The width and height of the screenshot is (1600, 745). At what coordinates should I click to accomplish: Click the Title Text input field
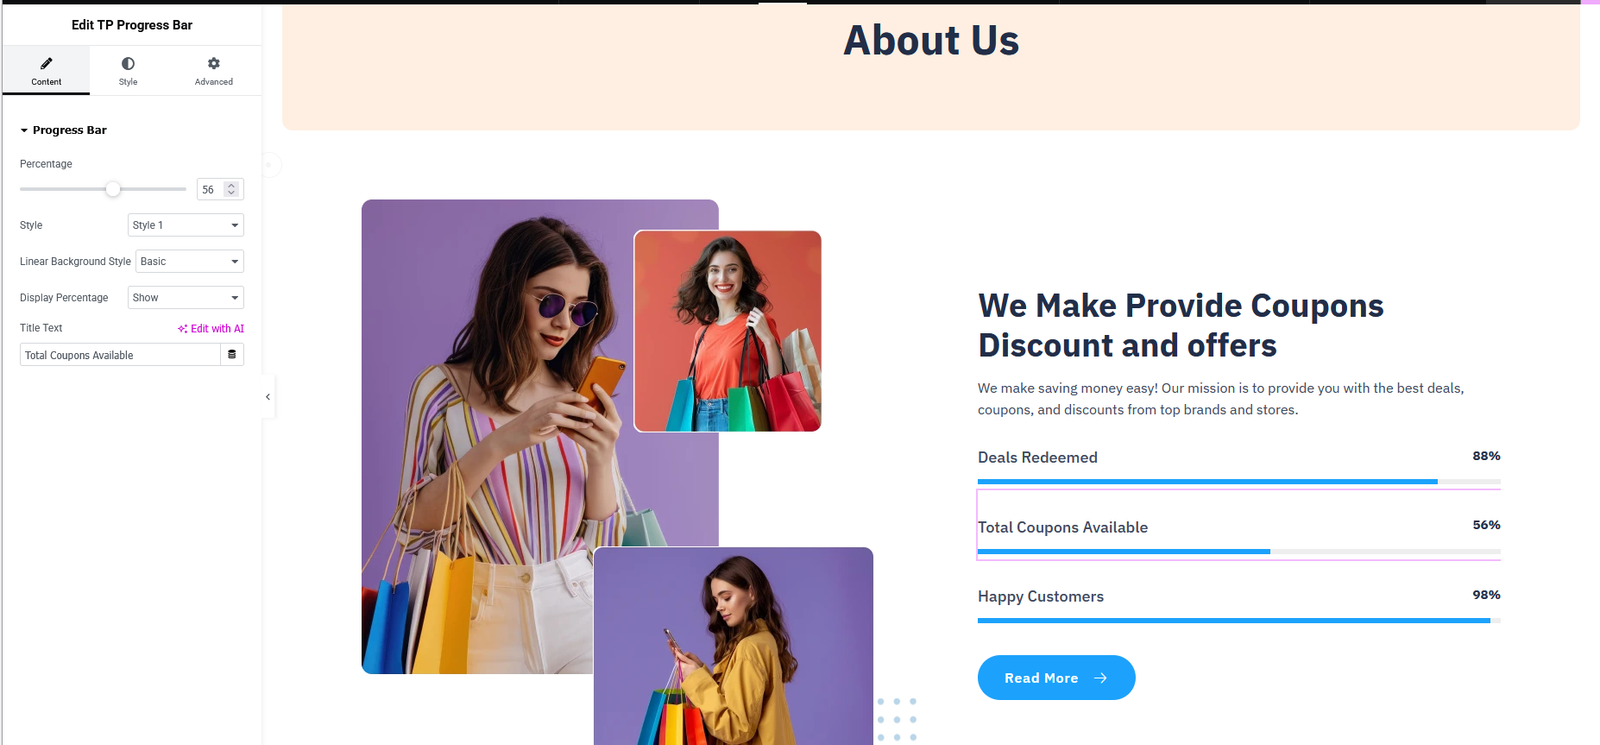[120, 355]
